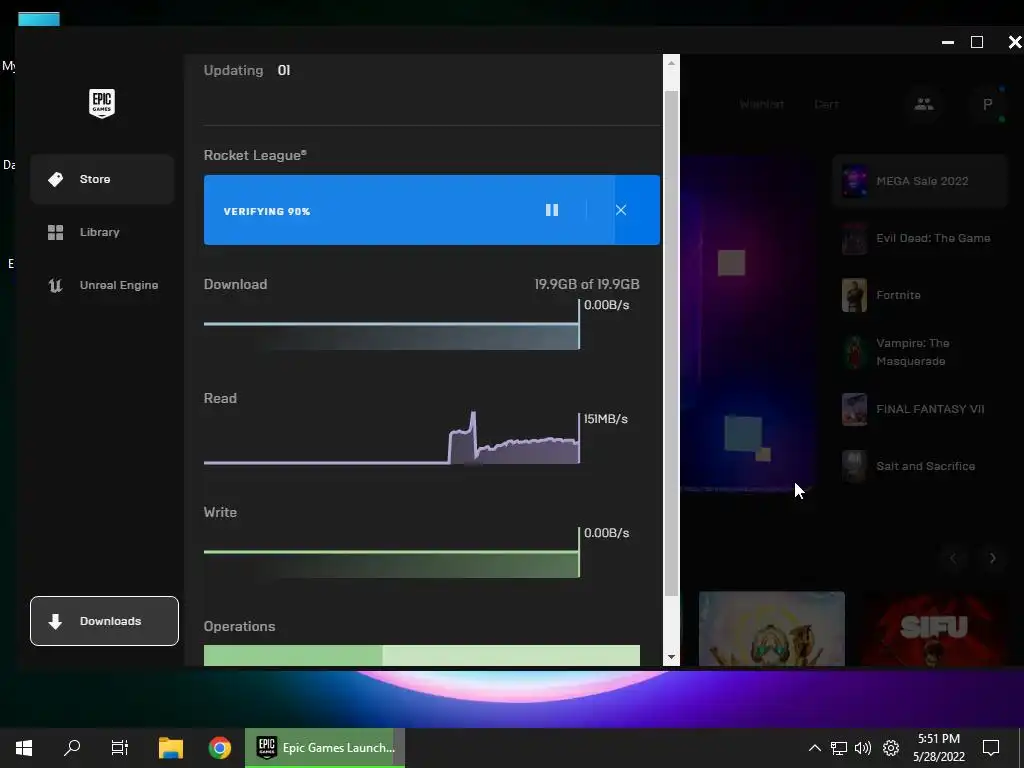Click the downloads panel scrollbar thumb
The image size is (1024, 768).
point(671,344)
